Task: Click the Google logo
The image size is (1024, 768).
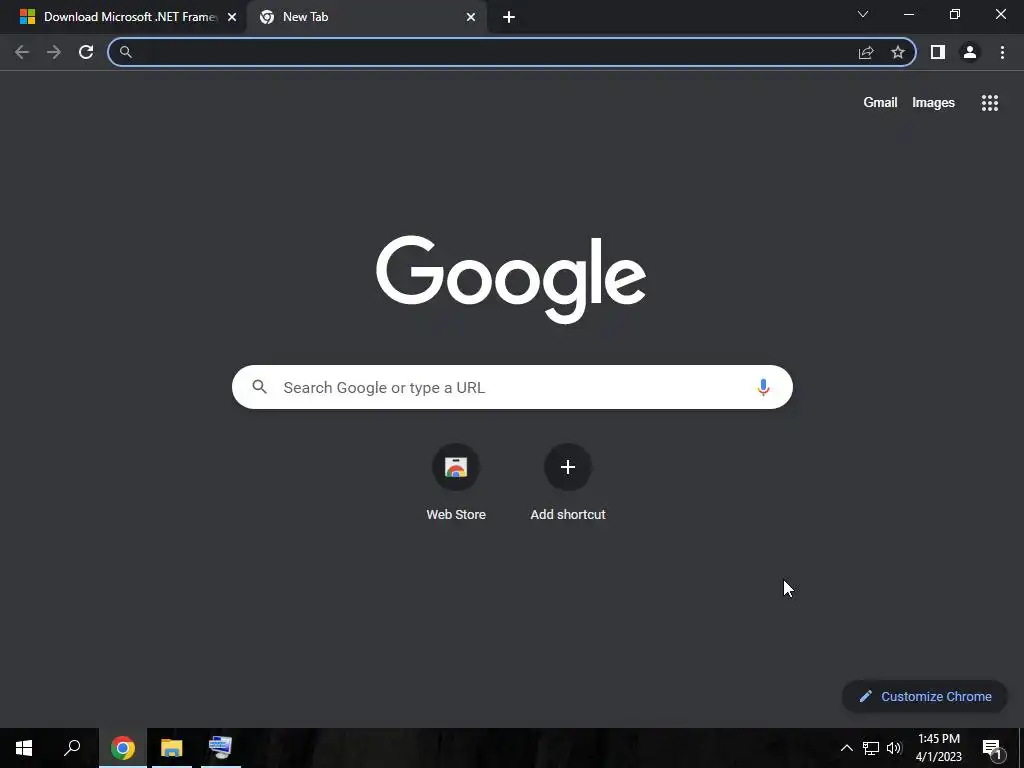Action: pos(511,279)
